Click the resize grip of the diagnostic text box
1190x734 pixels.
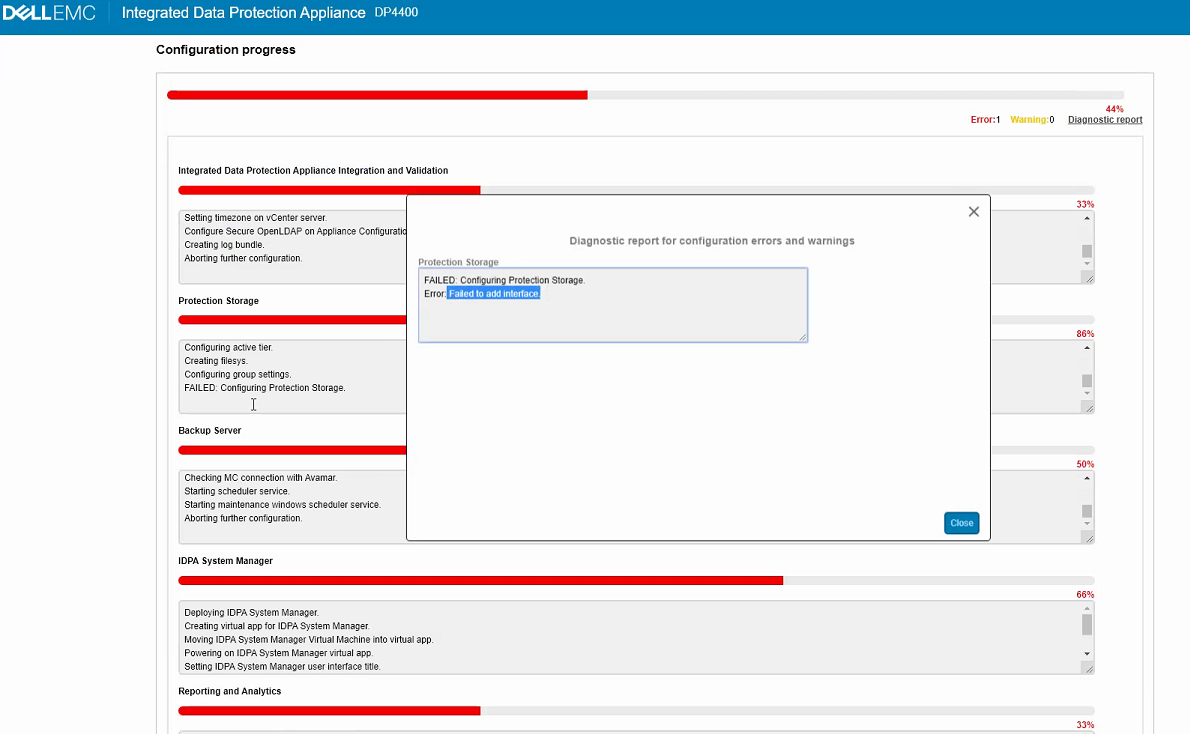[802, 337]
